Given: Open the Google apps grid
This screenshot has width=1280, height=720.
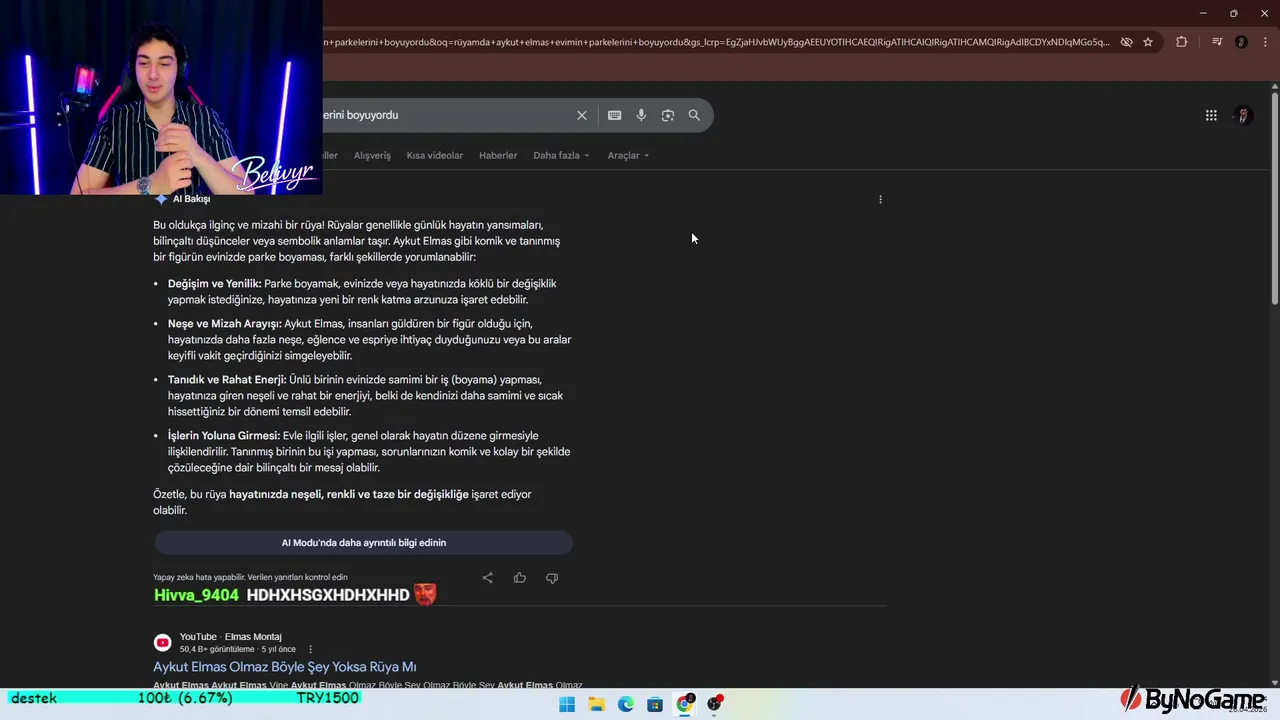Looking at the screenshot, I should (1211, 115).
